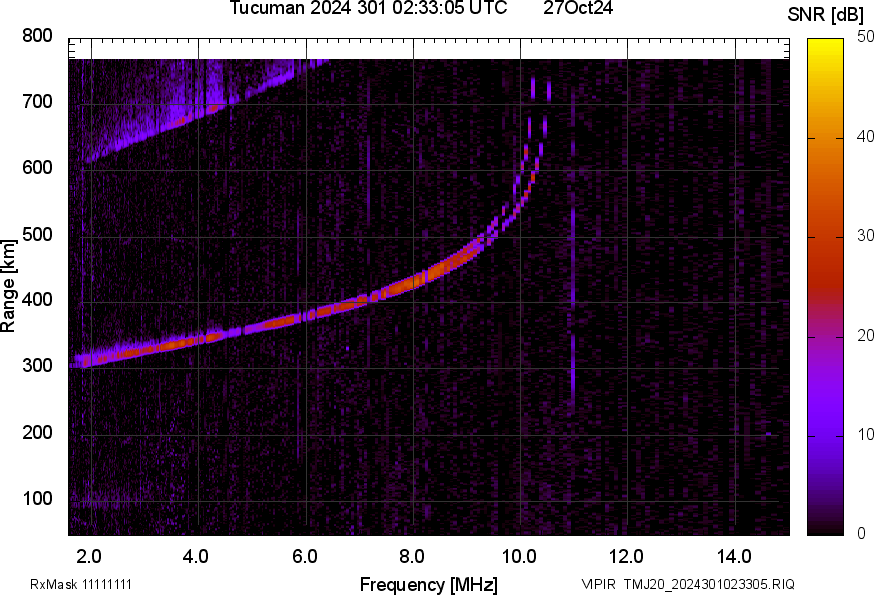Screen dimensions: 874x595
Task: Click the range tick label 800
Action: pyautogui.click(x=37, y=36)
